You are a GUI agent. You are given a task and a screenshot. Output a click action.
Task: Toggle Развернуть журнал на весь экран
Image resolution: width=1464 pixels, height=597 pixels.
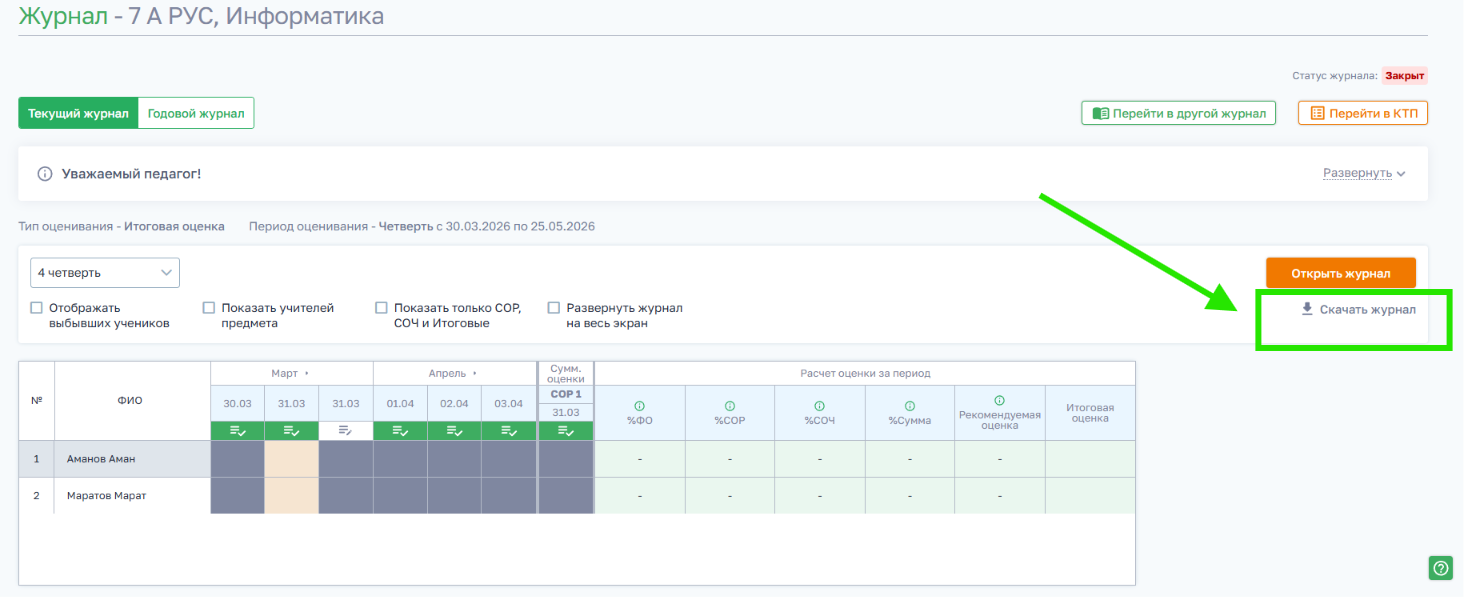(554, 308)
